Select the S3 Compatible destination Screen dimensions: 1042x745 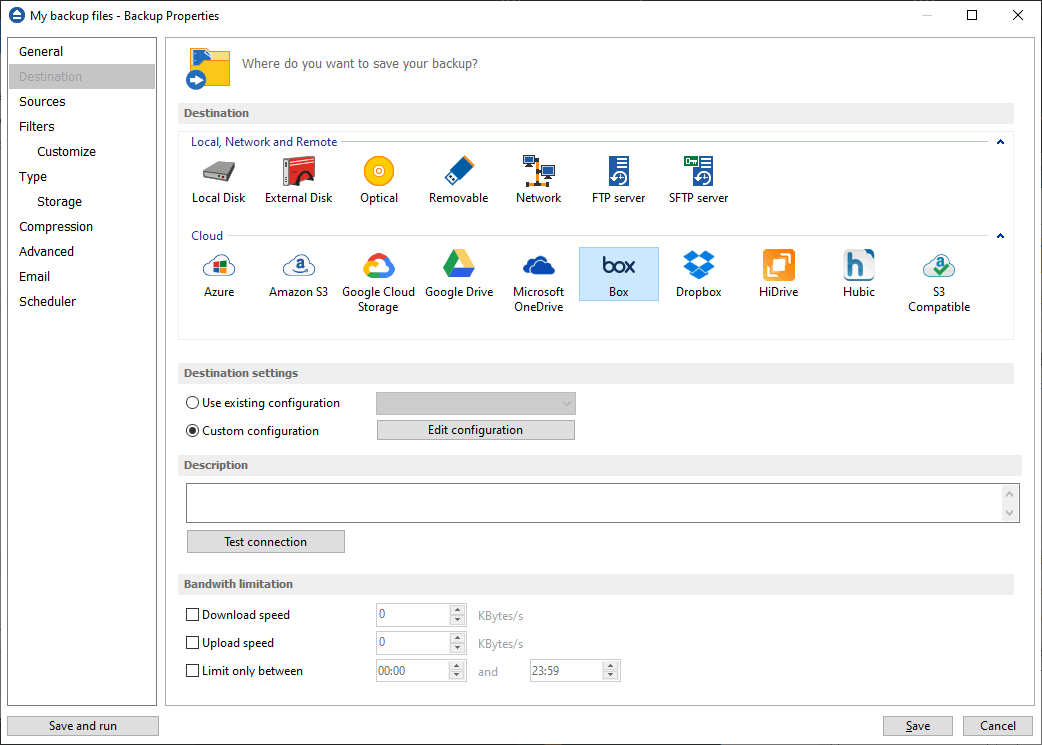click(x=939, y=281)
